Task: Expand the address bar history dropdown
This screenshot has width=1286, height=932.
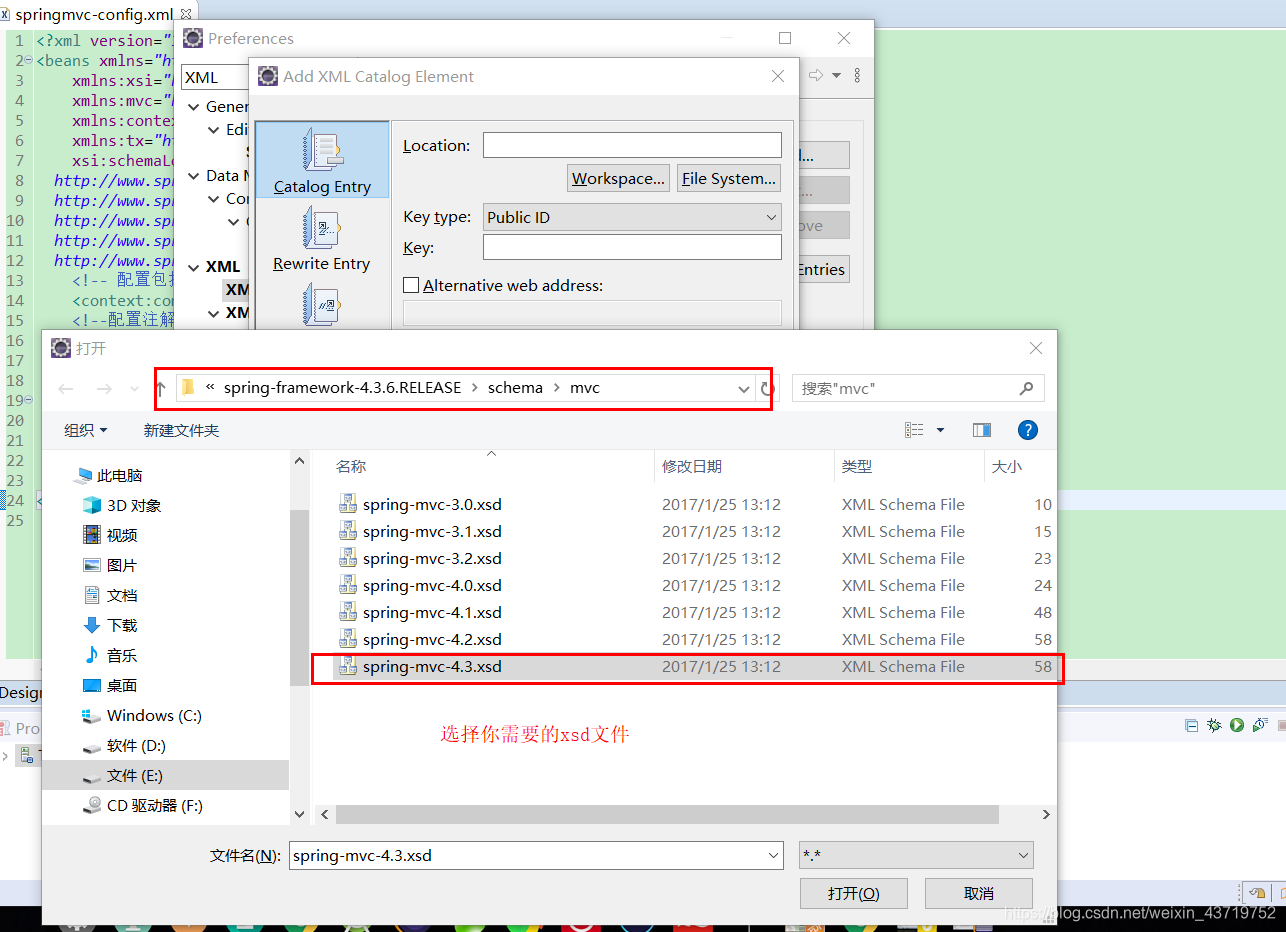Action: pyautogui.click(x=743, y=389)
